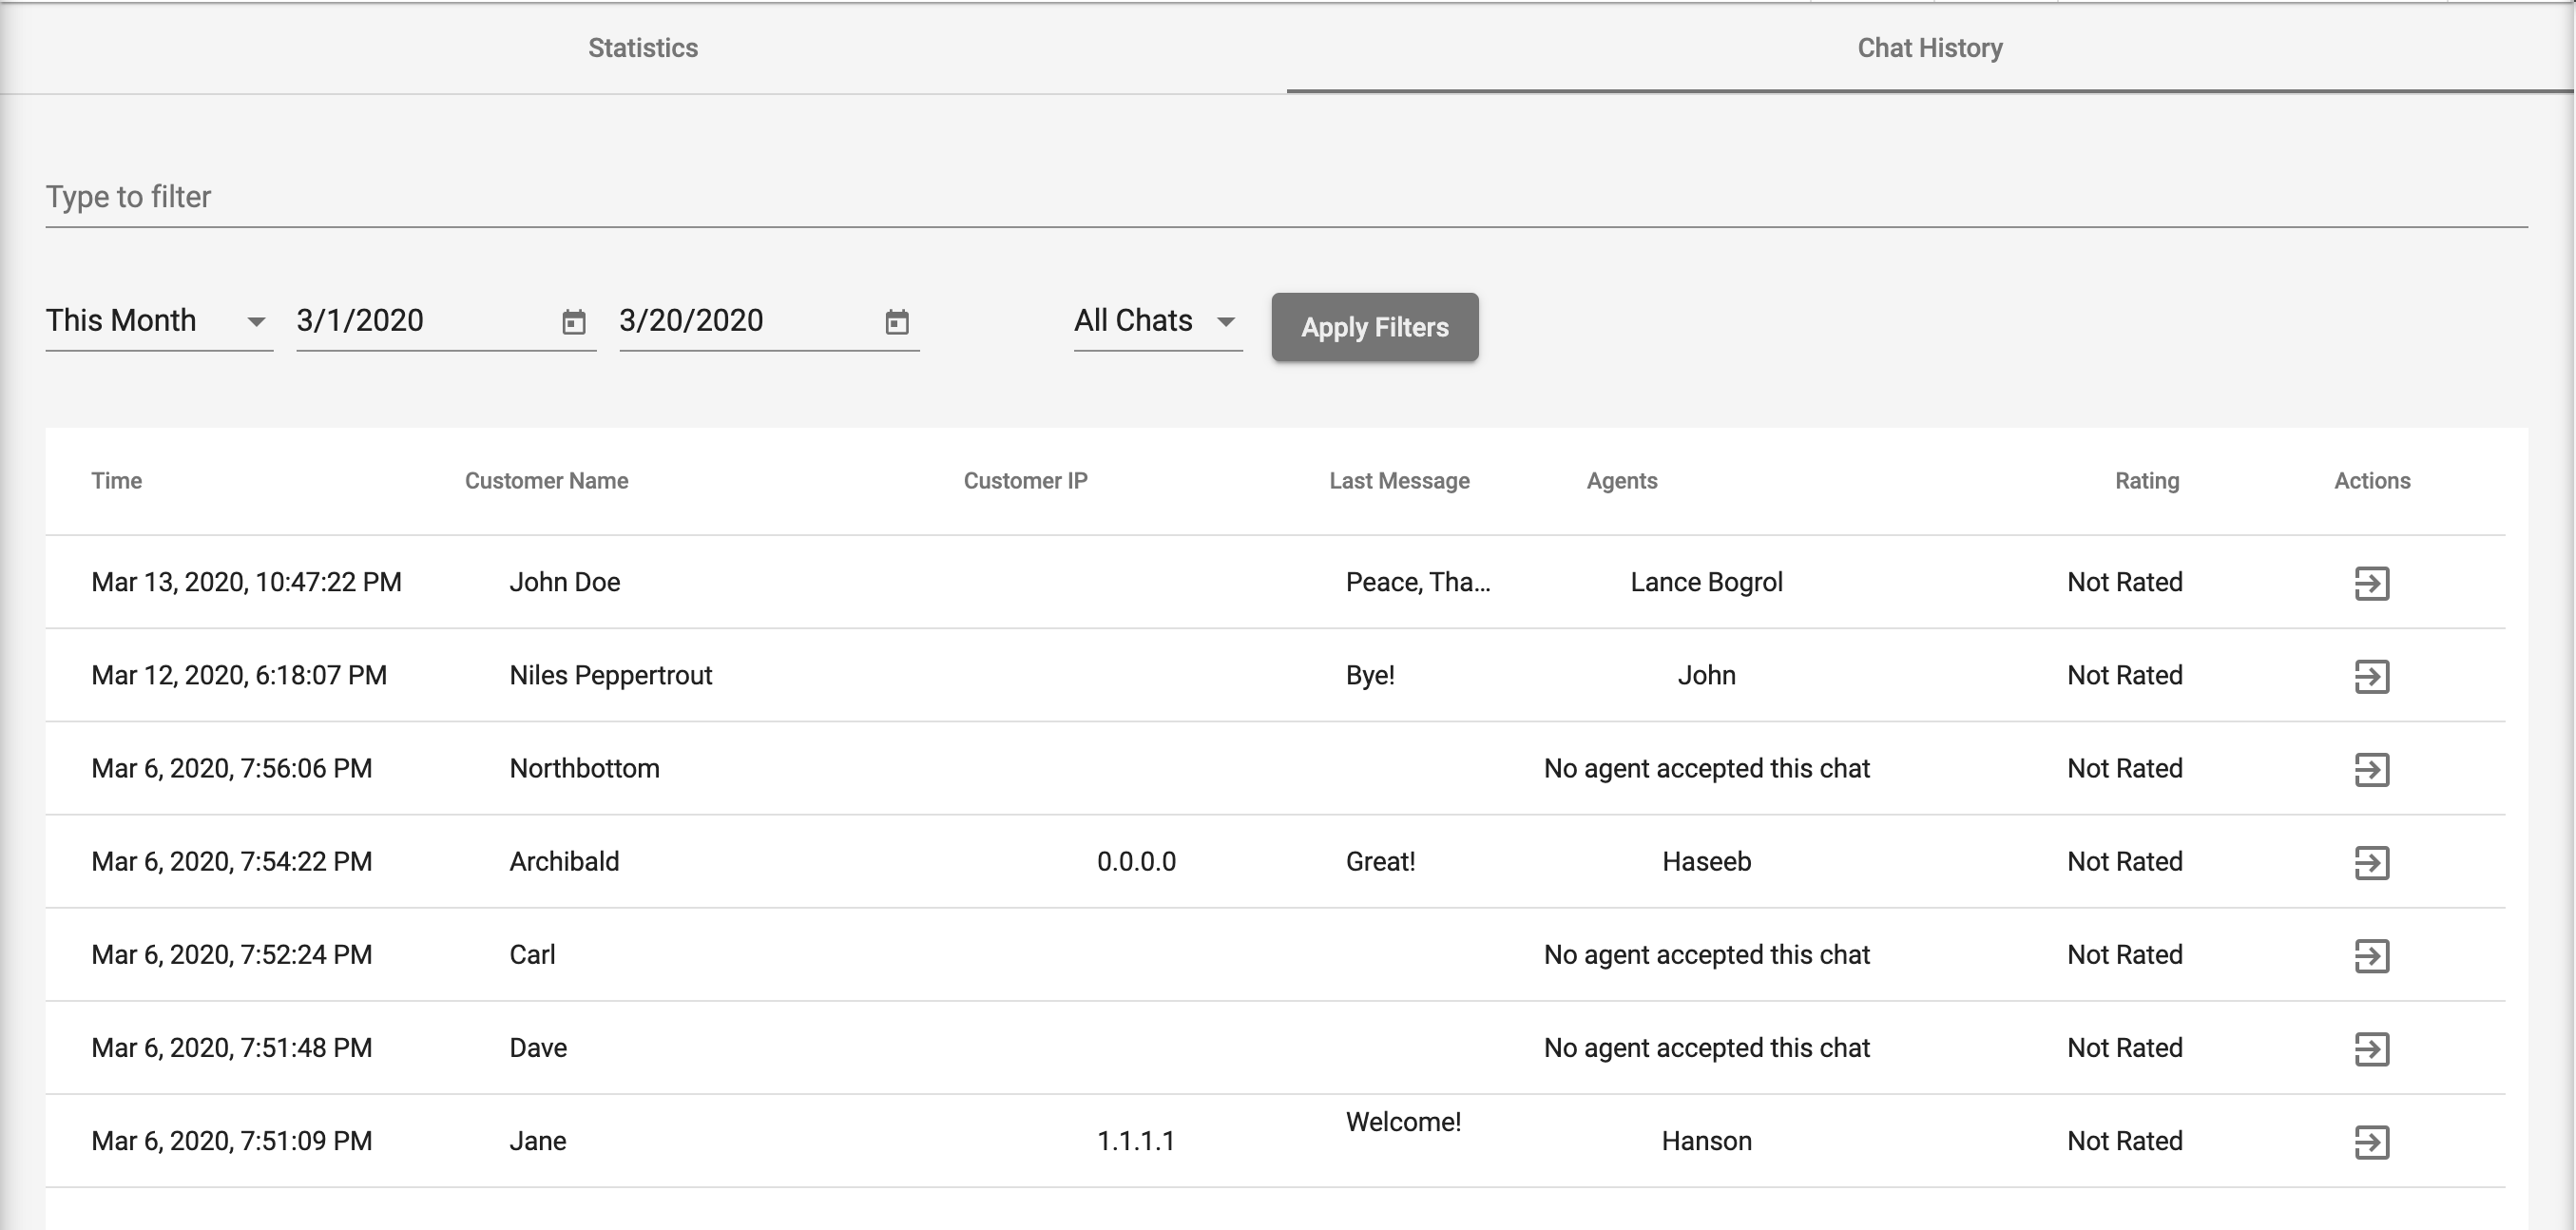Sort by the Customer Name column header
This screenshot has height=1230, width=2576.
[x=546, y=481]
